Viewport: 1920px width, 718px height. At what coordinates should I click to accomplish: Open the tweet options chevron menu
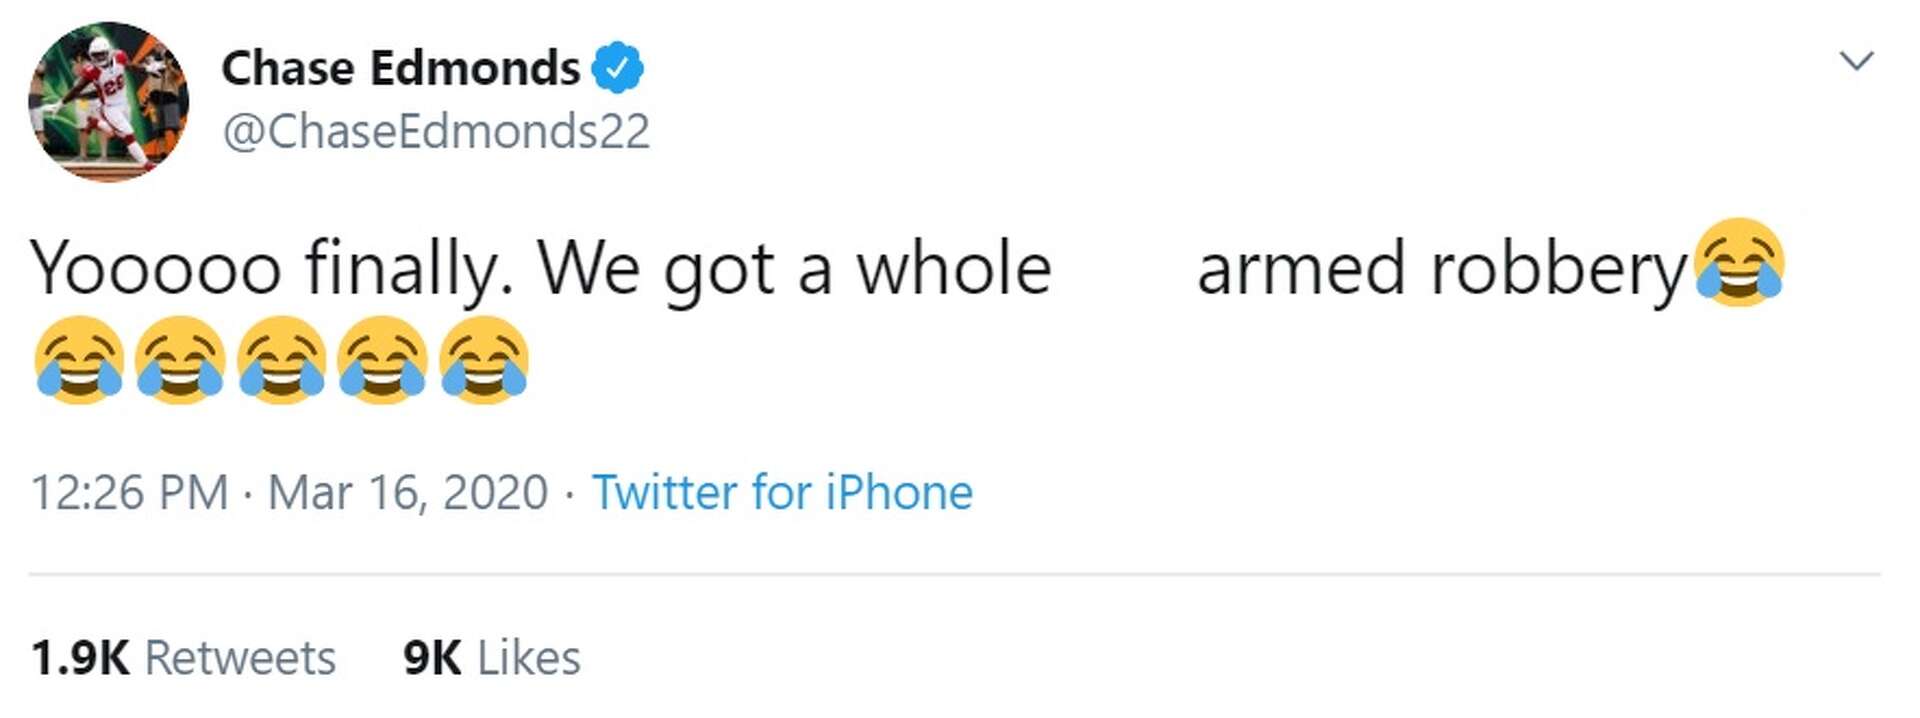tap(1856, 61)
